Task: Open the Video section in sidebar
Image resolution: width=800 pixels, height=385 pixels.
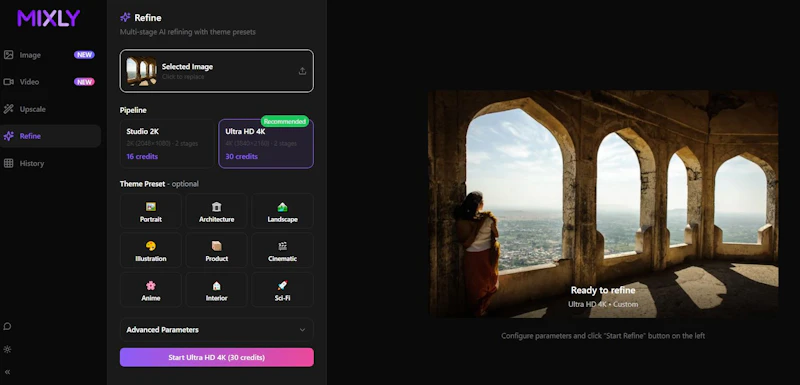Action: 49,82
